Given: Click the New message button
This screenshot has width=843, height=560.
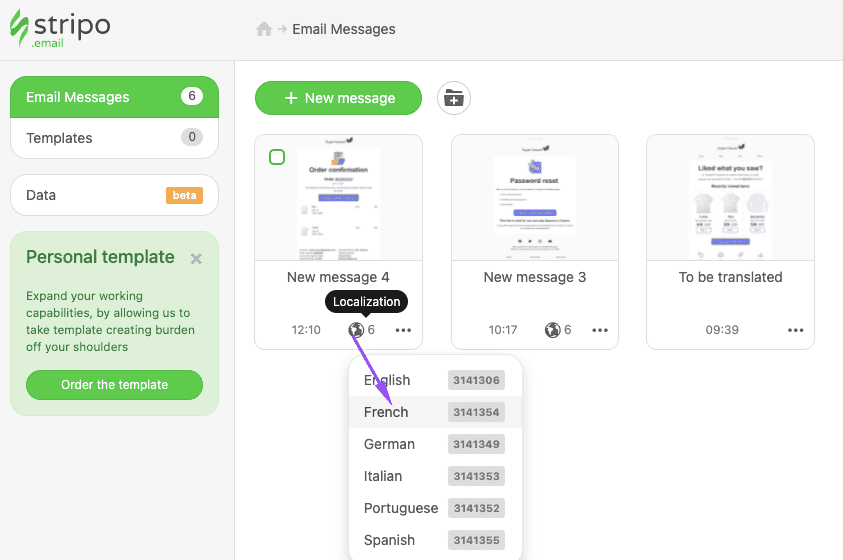Looking at the screenshot, I should pos(338,98).
